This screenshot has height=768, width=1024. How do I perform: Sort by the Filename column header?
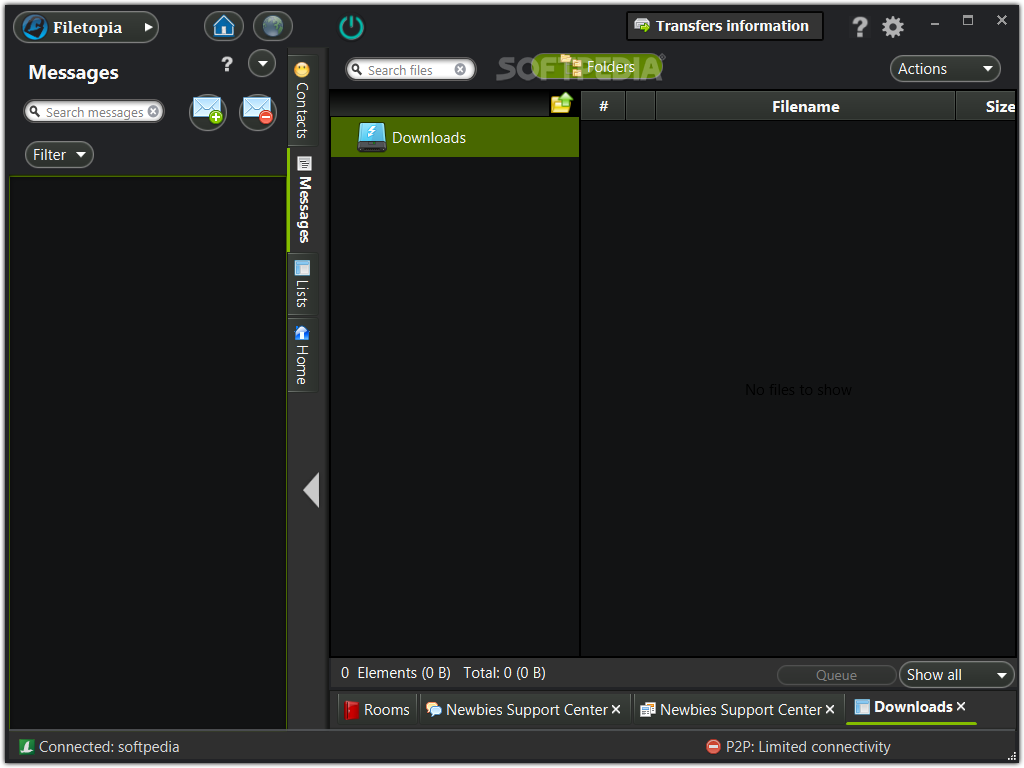(805, 106)
